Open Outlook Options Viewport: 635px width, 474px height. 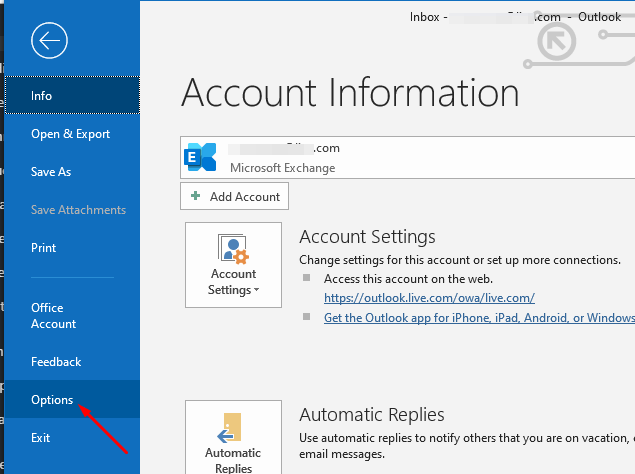72,399
